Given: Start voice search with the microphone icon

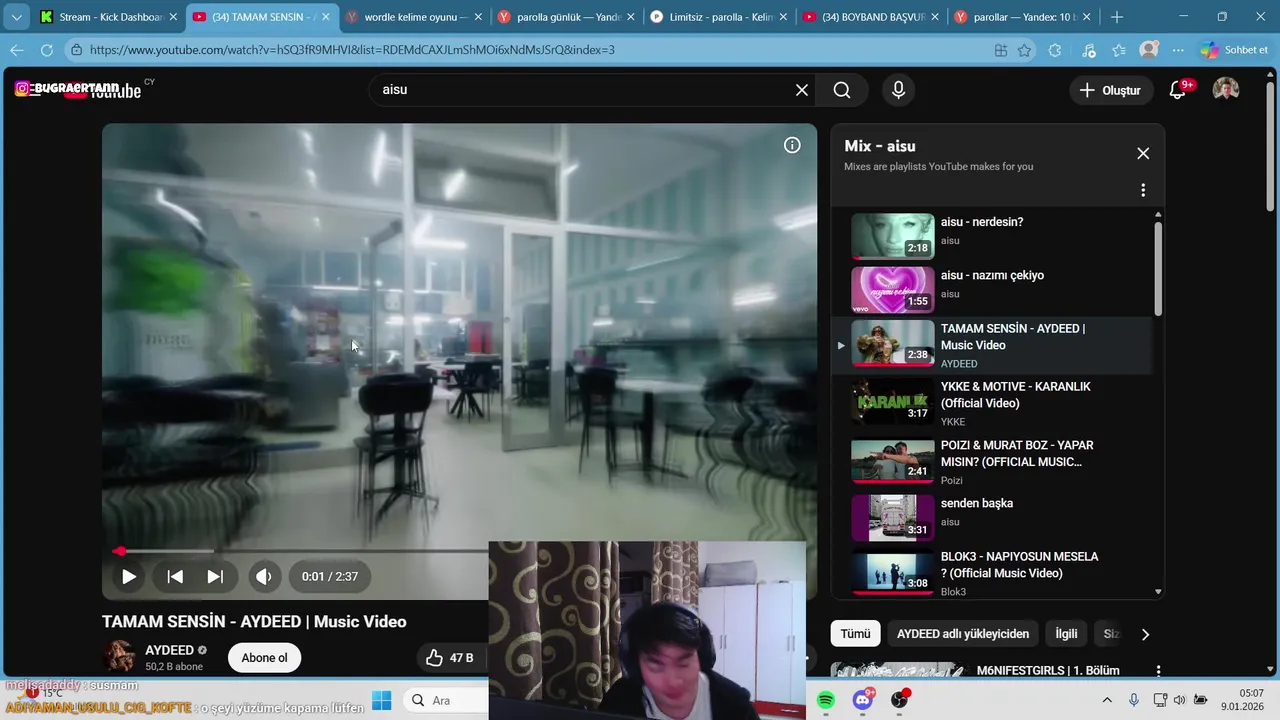Looking at the screenshot, I should [898, 90].
